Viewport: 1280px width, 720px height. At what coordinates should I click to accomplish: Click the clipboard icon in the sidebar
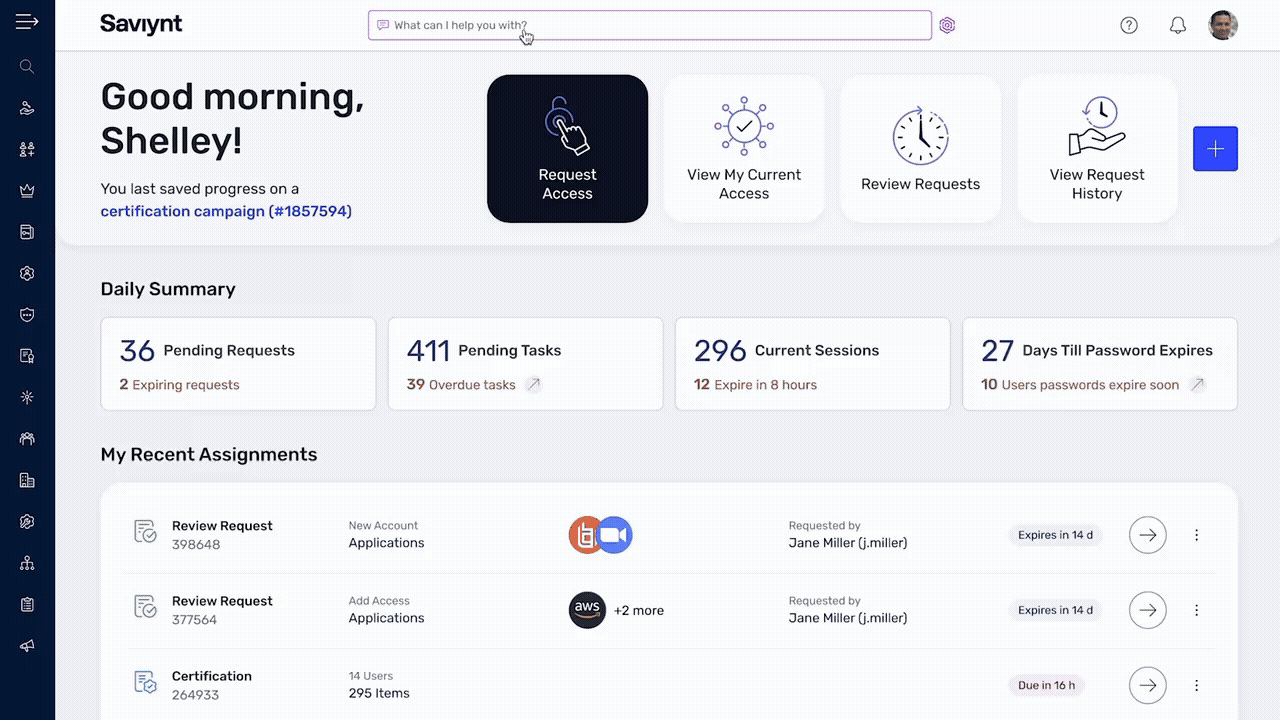[x=26, y=604]
